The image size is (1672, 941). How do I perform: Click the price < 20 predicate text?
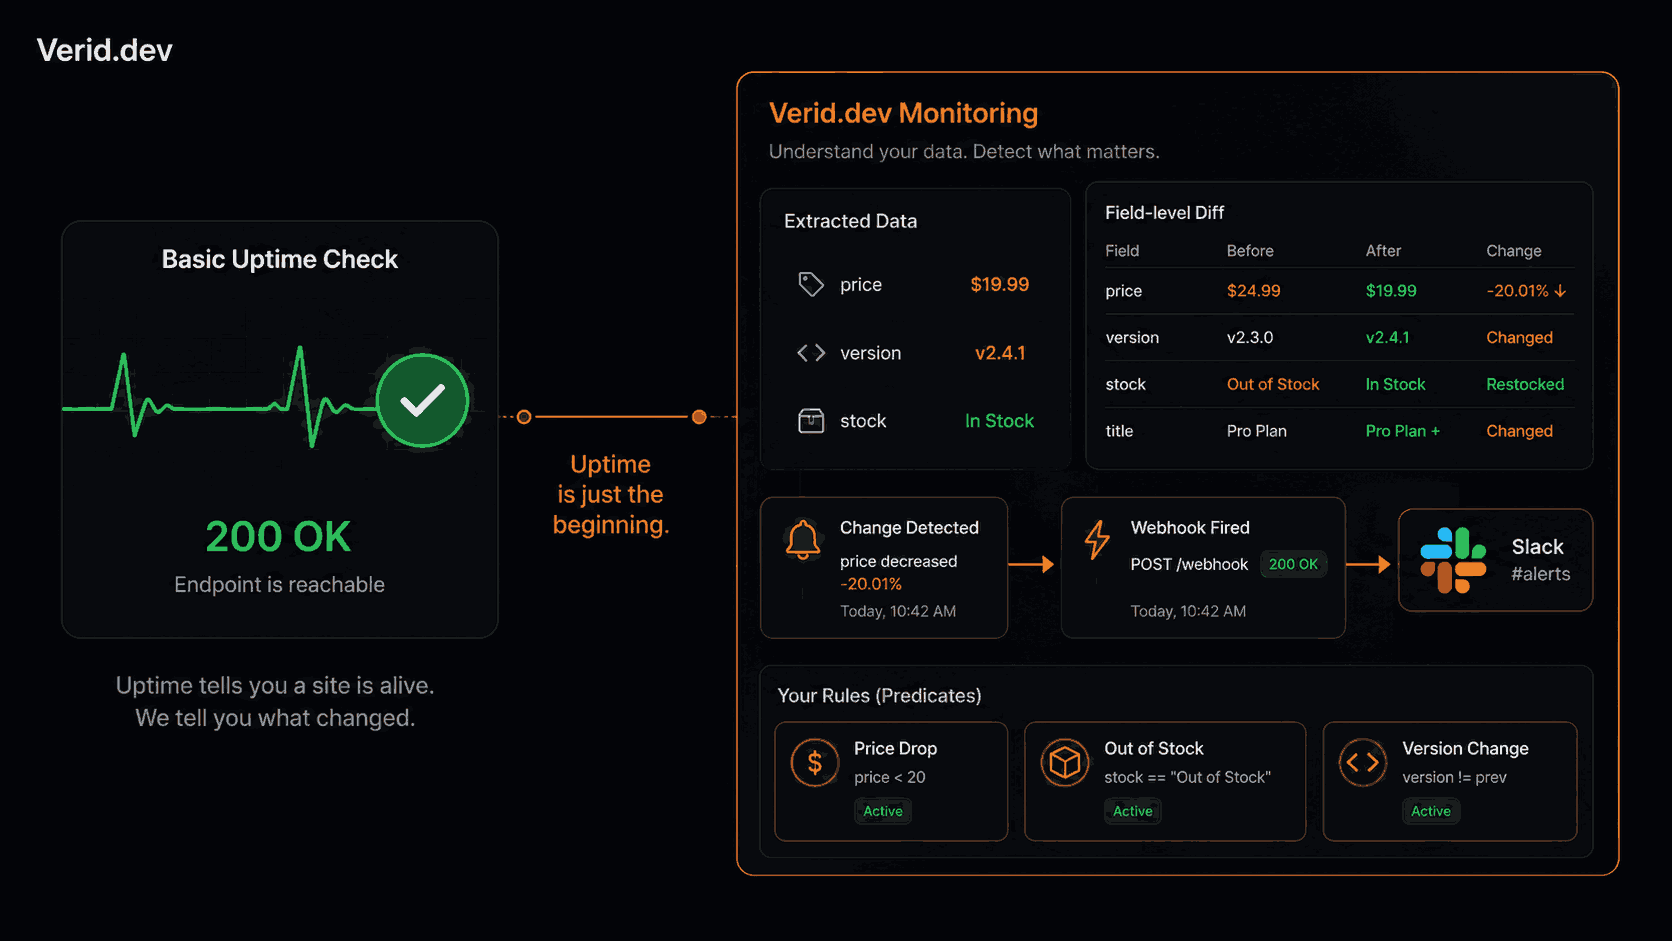(889, 777)
